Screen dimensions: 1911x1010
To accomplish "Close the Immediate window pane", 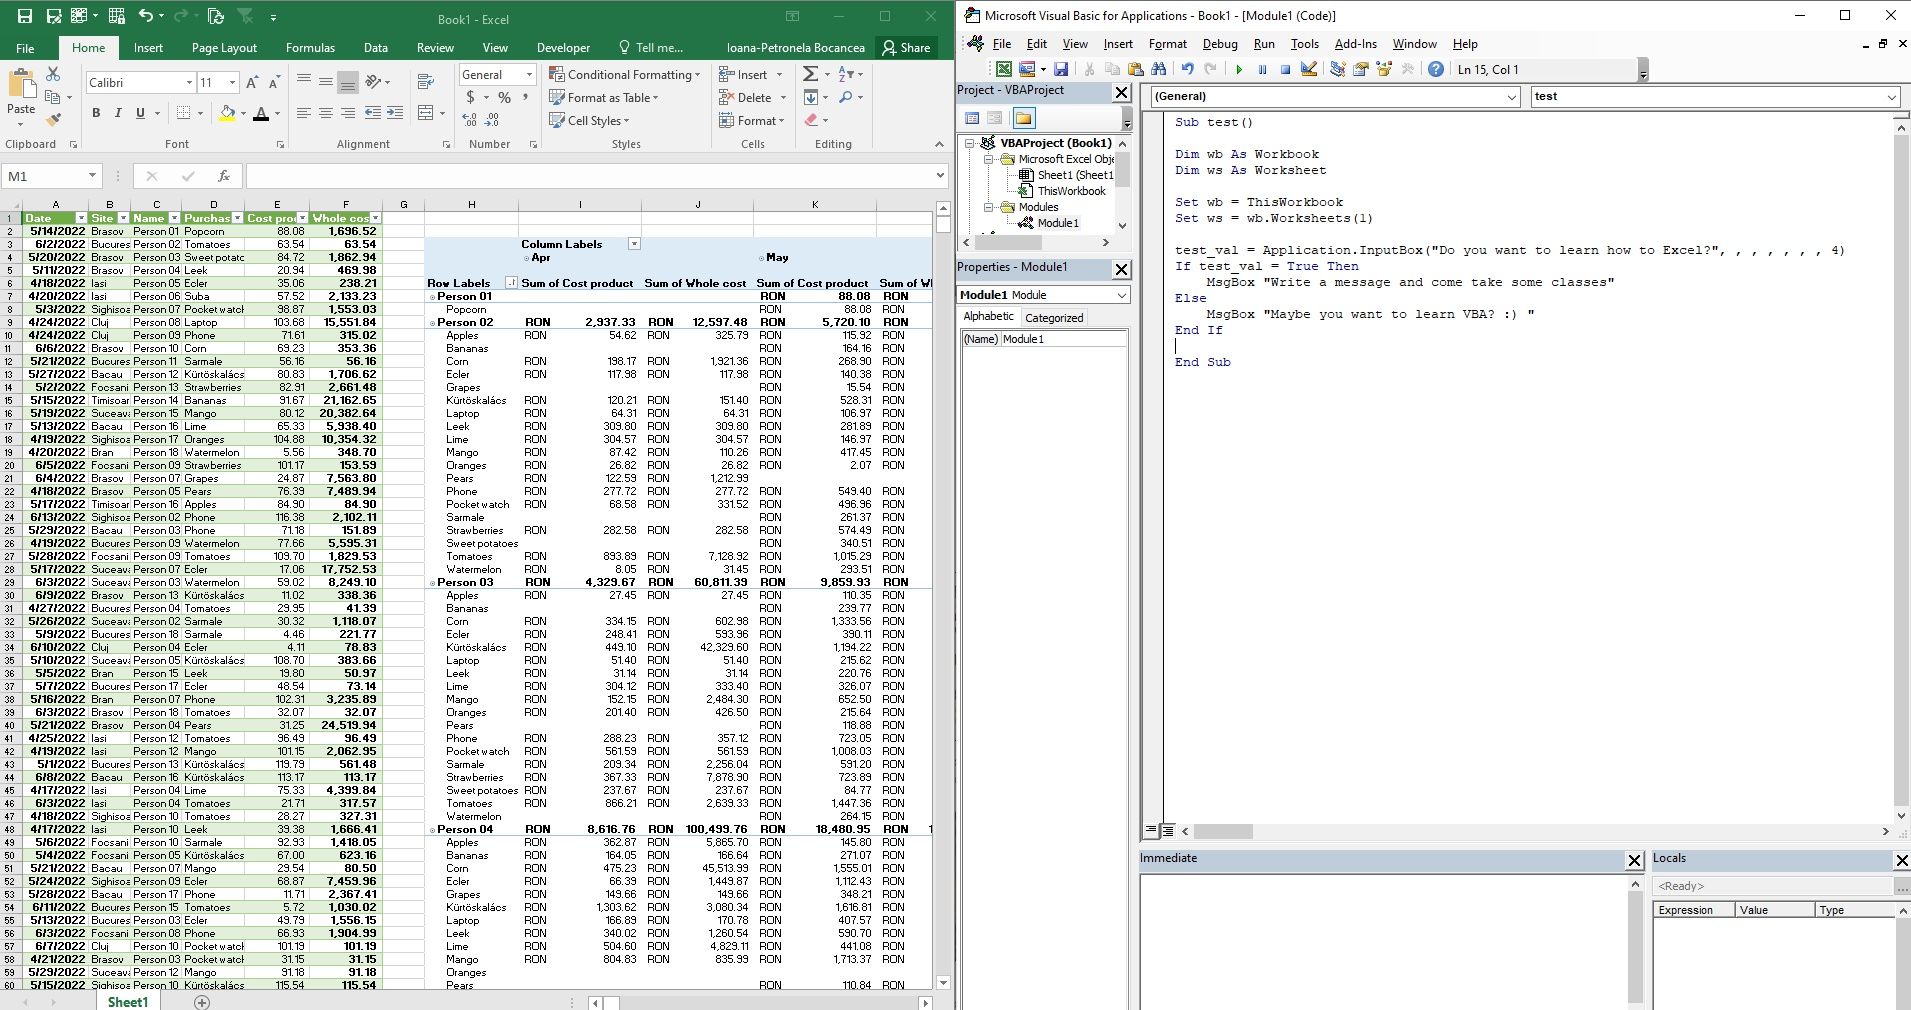I will 1634,860.
